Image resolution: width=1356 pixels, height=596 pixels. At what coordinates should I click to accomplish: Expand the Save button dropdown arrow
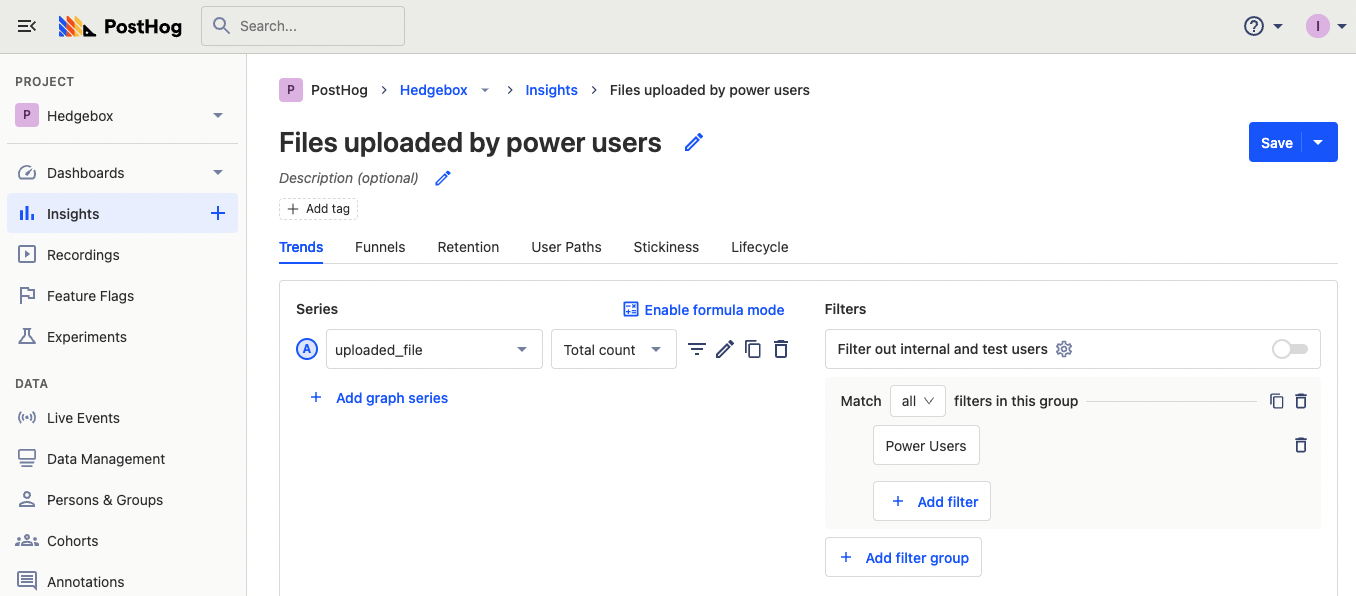click(1319, 143)
